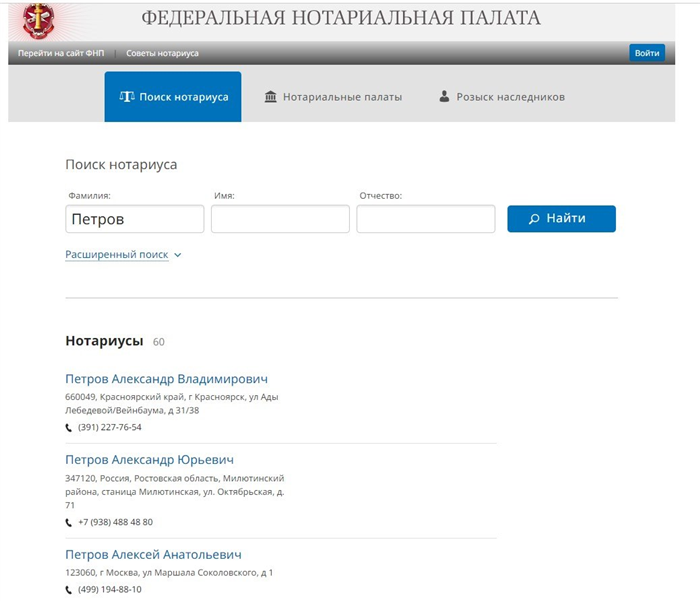
Task: Click the scales icon on Поиск нотариуса tab
Action: click(127, 96)
